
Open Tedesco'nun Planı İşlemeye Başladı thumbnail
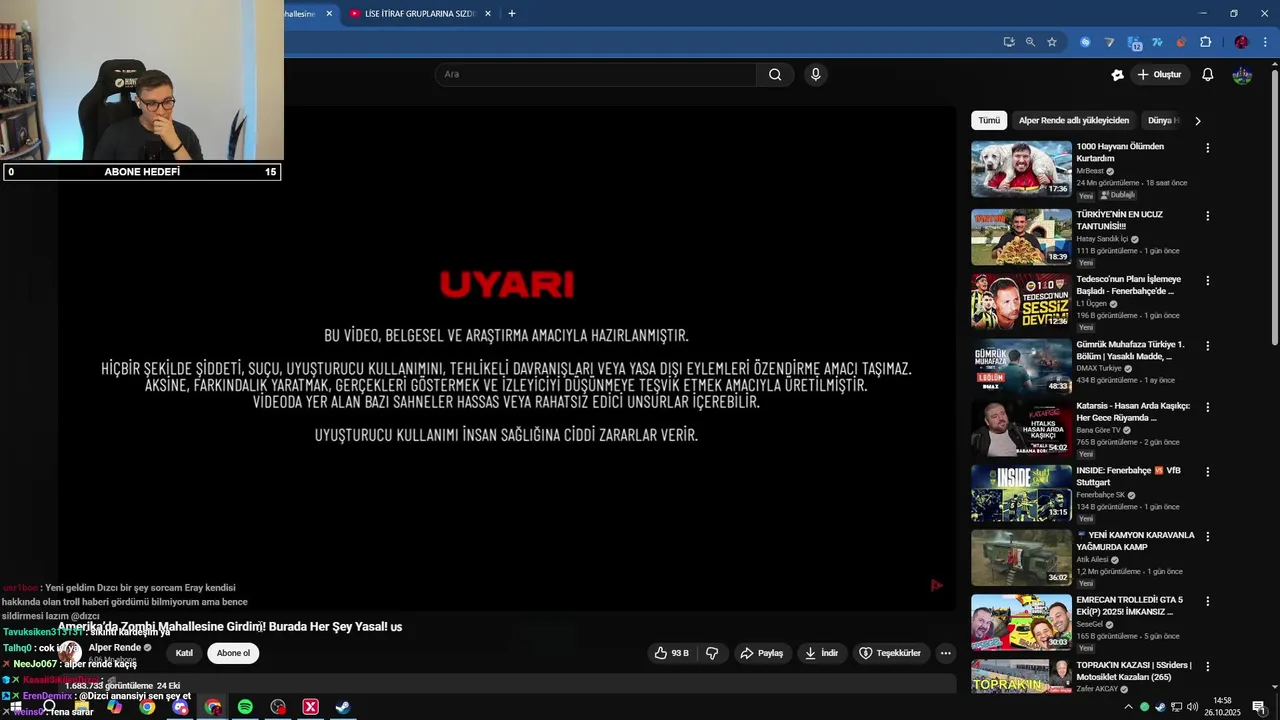(1021, 301)
